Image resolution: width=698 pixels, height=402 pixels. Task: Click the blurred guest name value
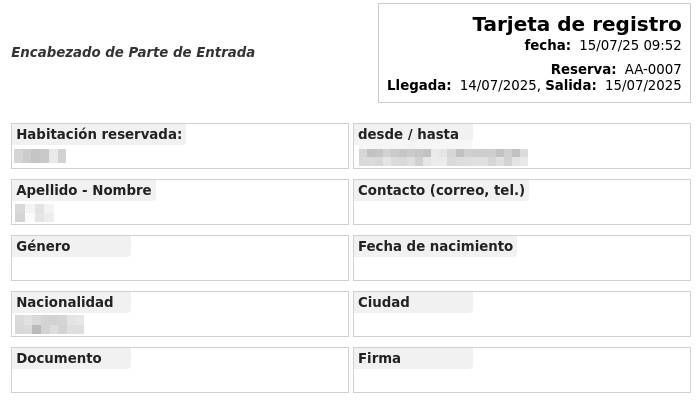[x=34, y=213]
